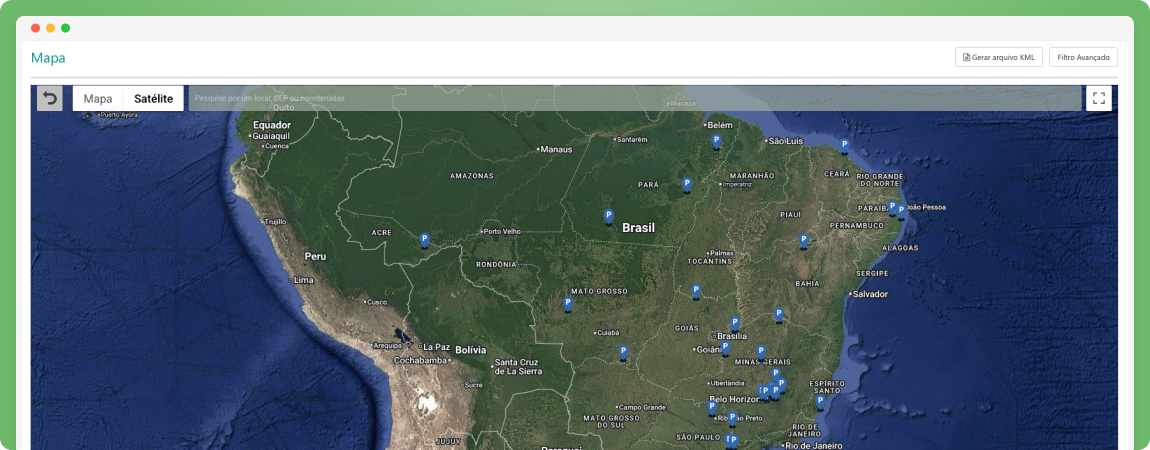Click the Mapa page title
This screenshot has height=450, width=1150.
pyautogui.click(x=48, y=58)
